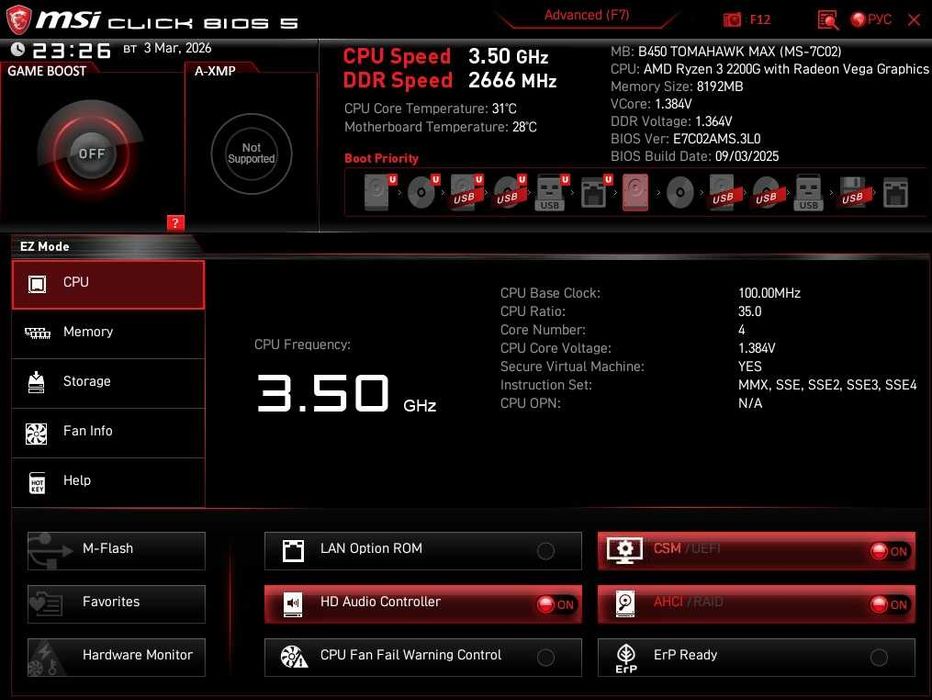
Task: Select the UEFI network boot icon
Action: pos(596,192)
